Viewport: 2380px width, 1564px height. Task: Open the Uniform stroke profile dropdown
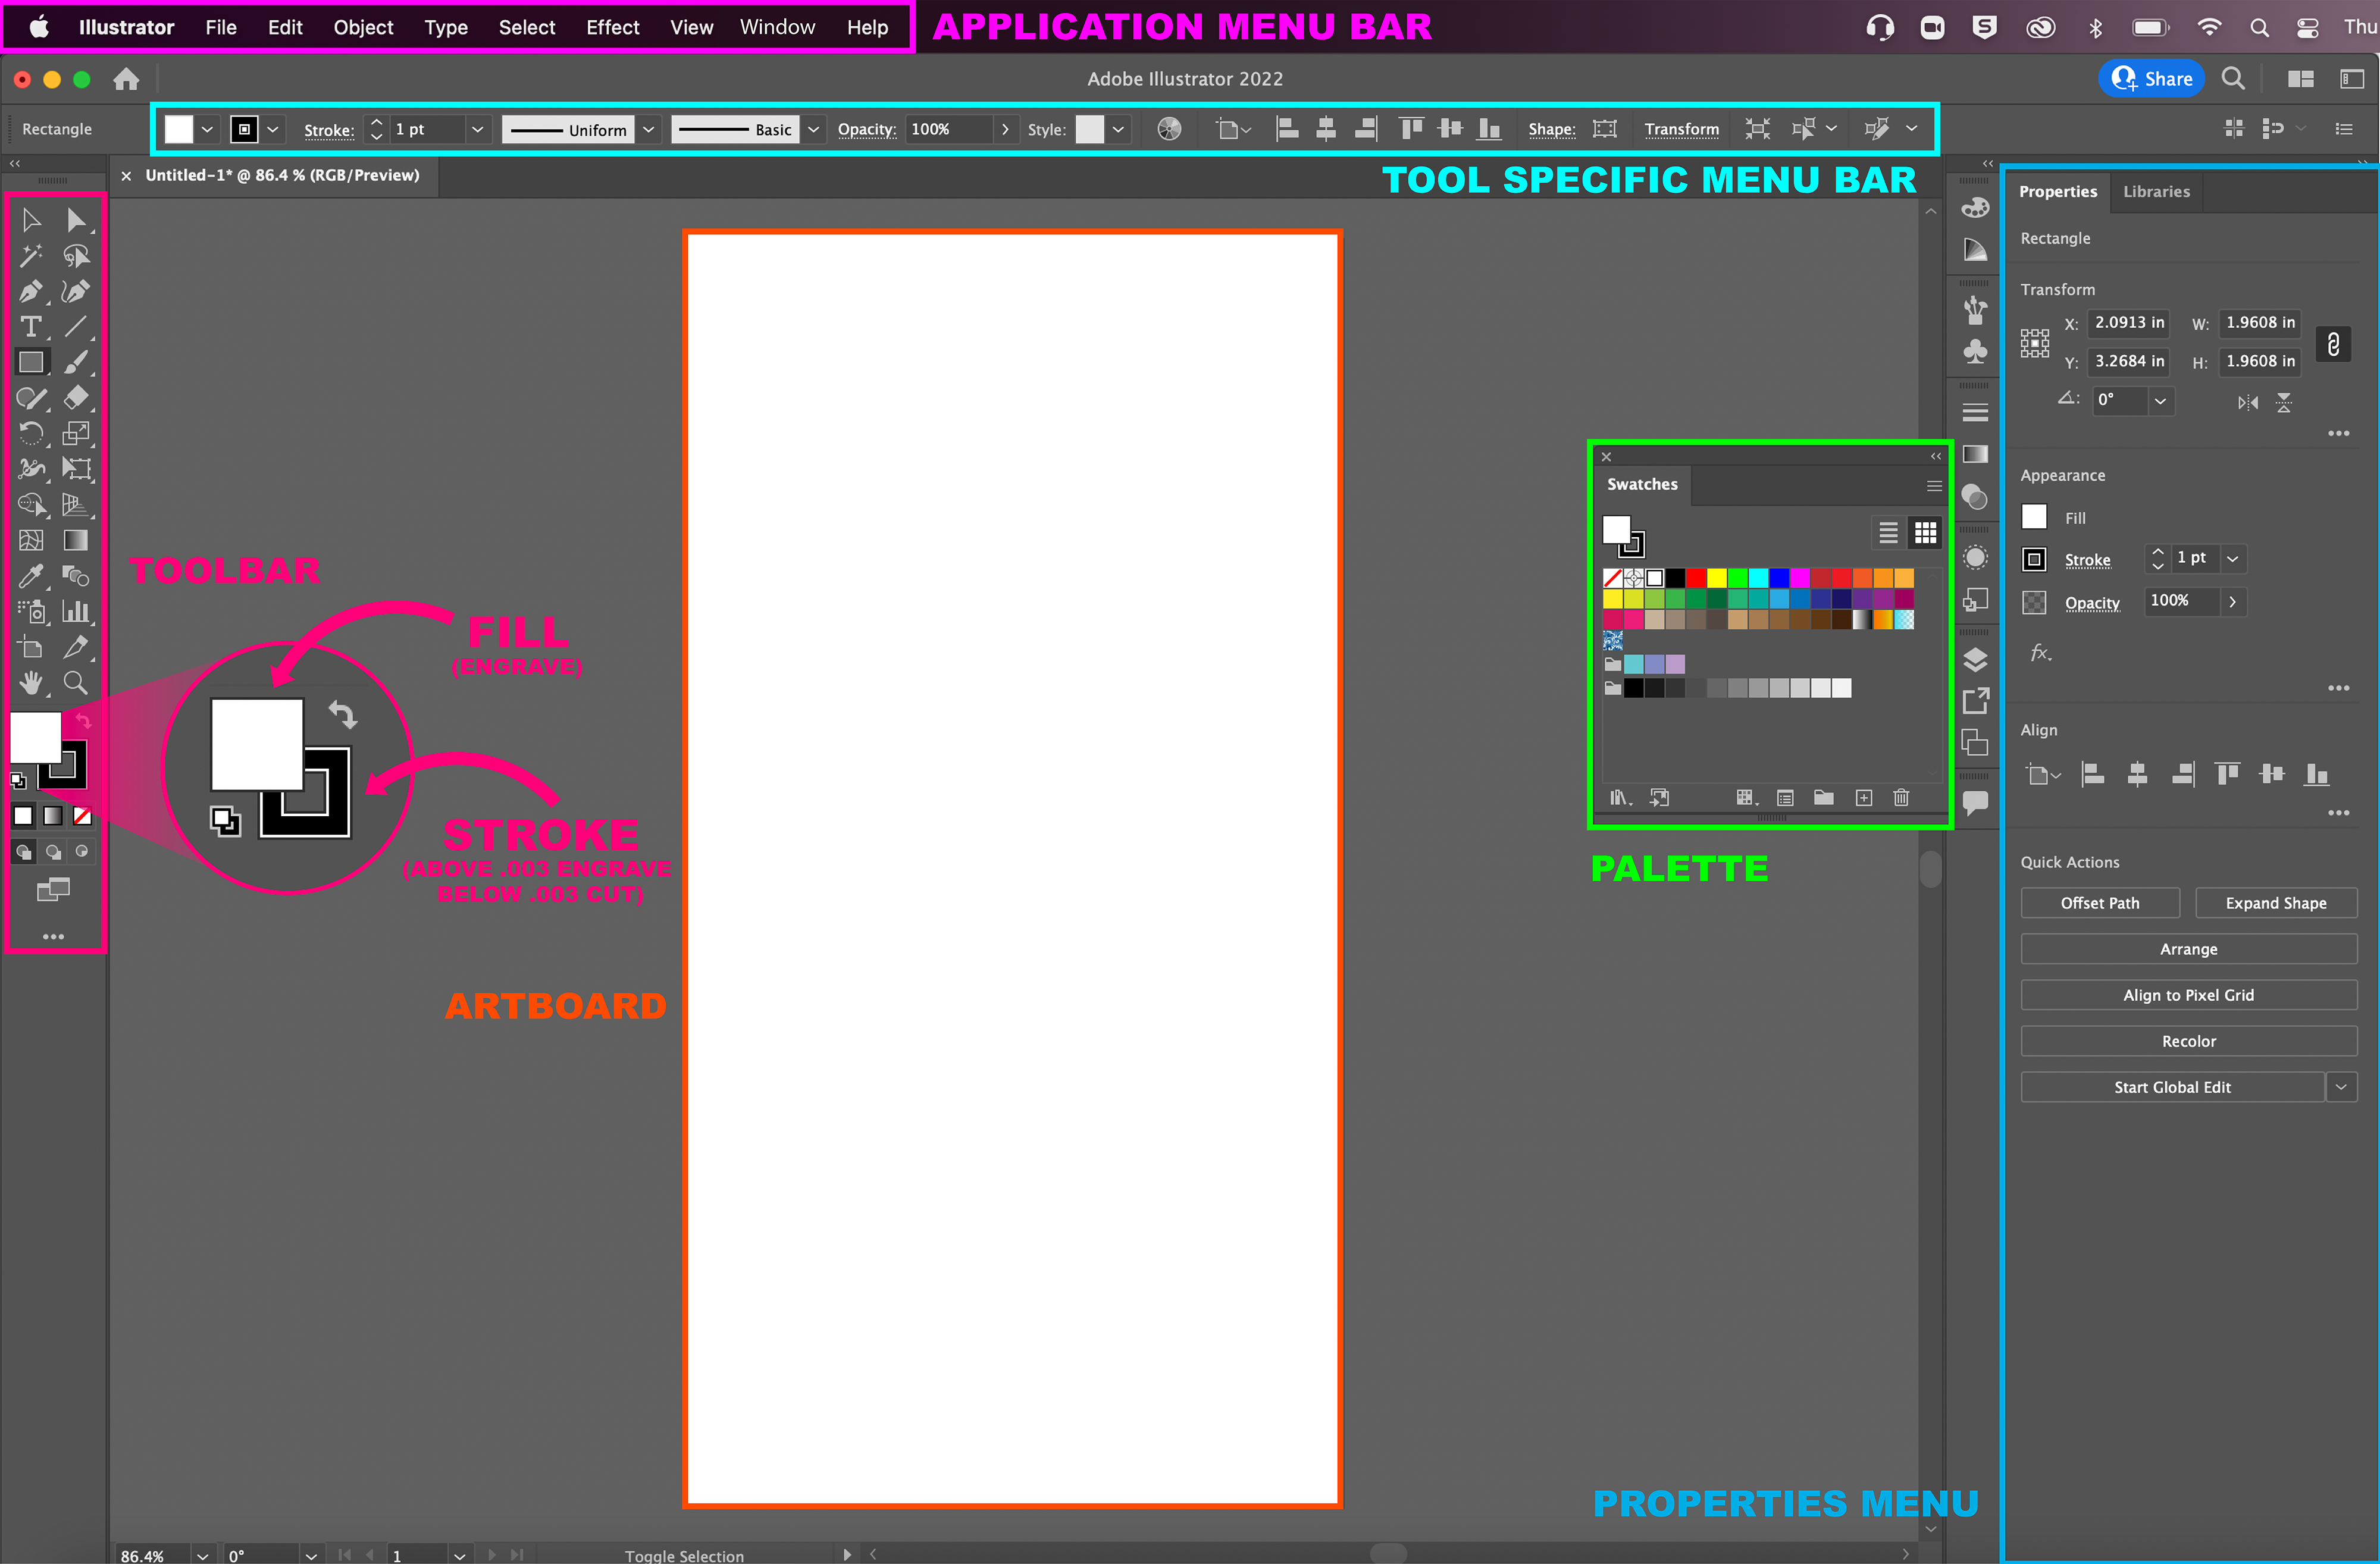click(x=649, y=130)
